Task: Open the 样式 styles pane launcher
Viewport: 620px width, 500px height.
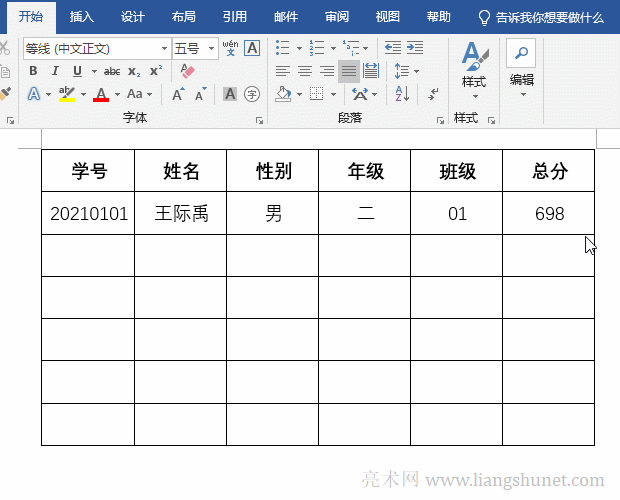Action: pos(491,120)
